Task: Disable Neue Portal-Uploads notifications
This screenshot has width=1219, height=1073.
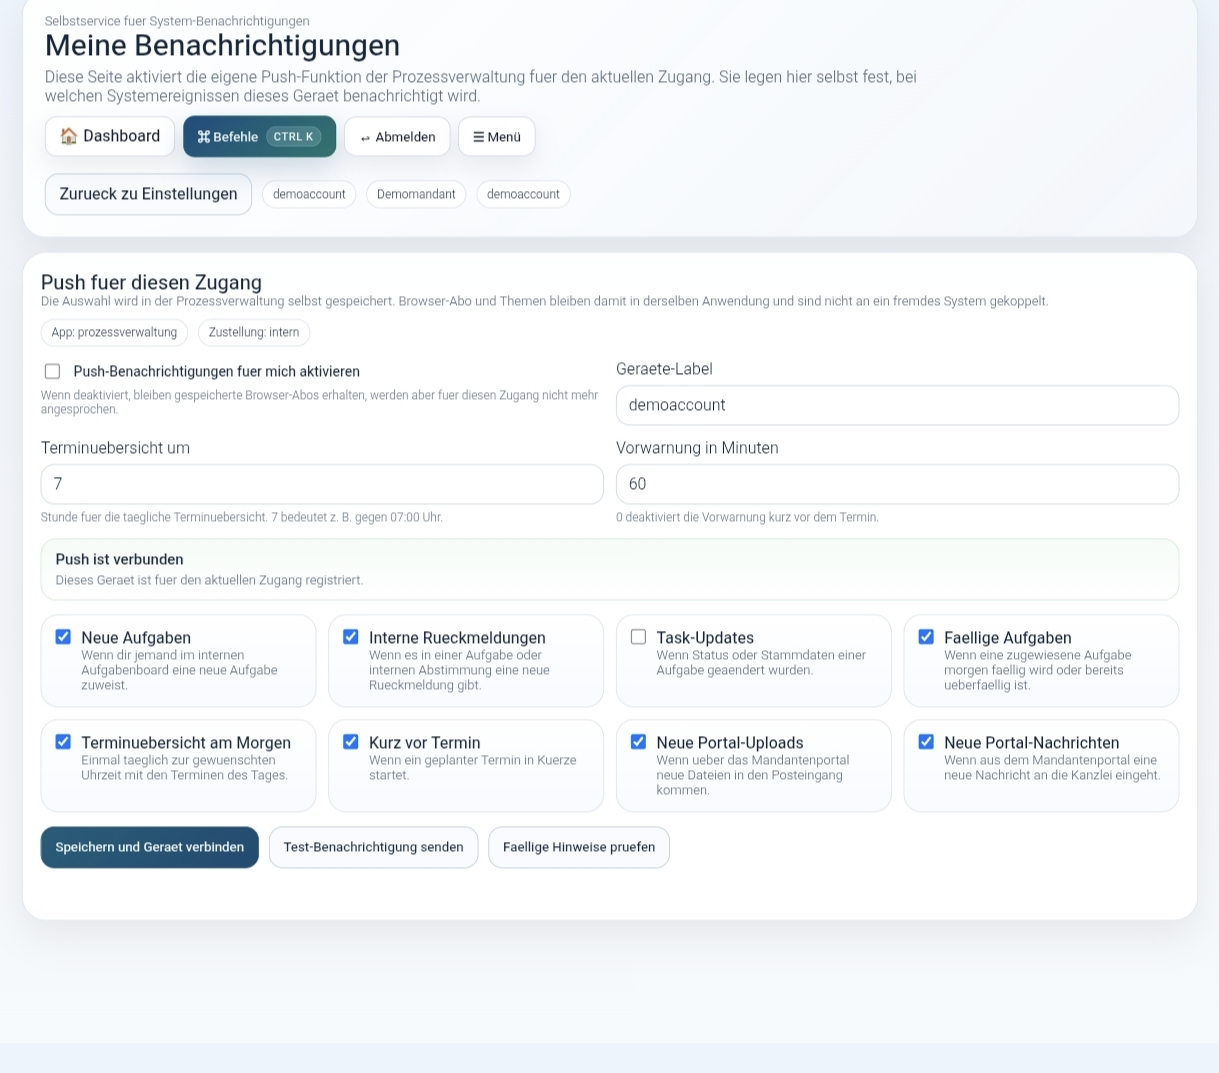Action: coord(638,742)
